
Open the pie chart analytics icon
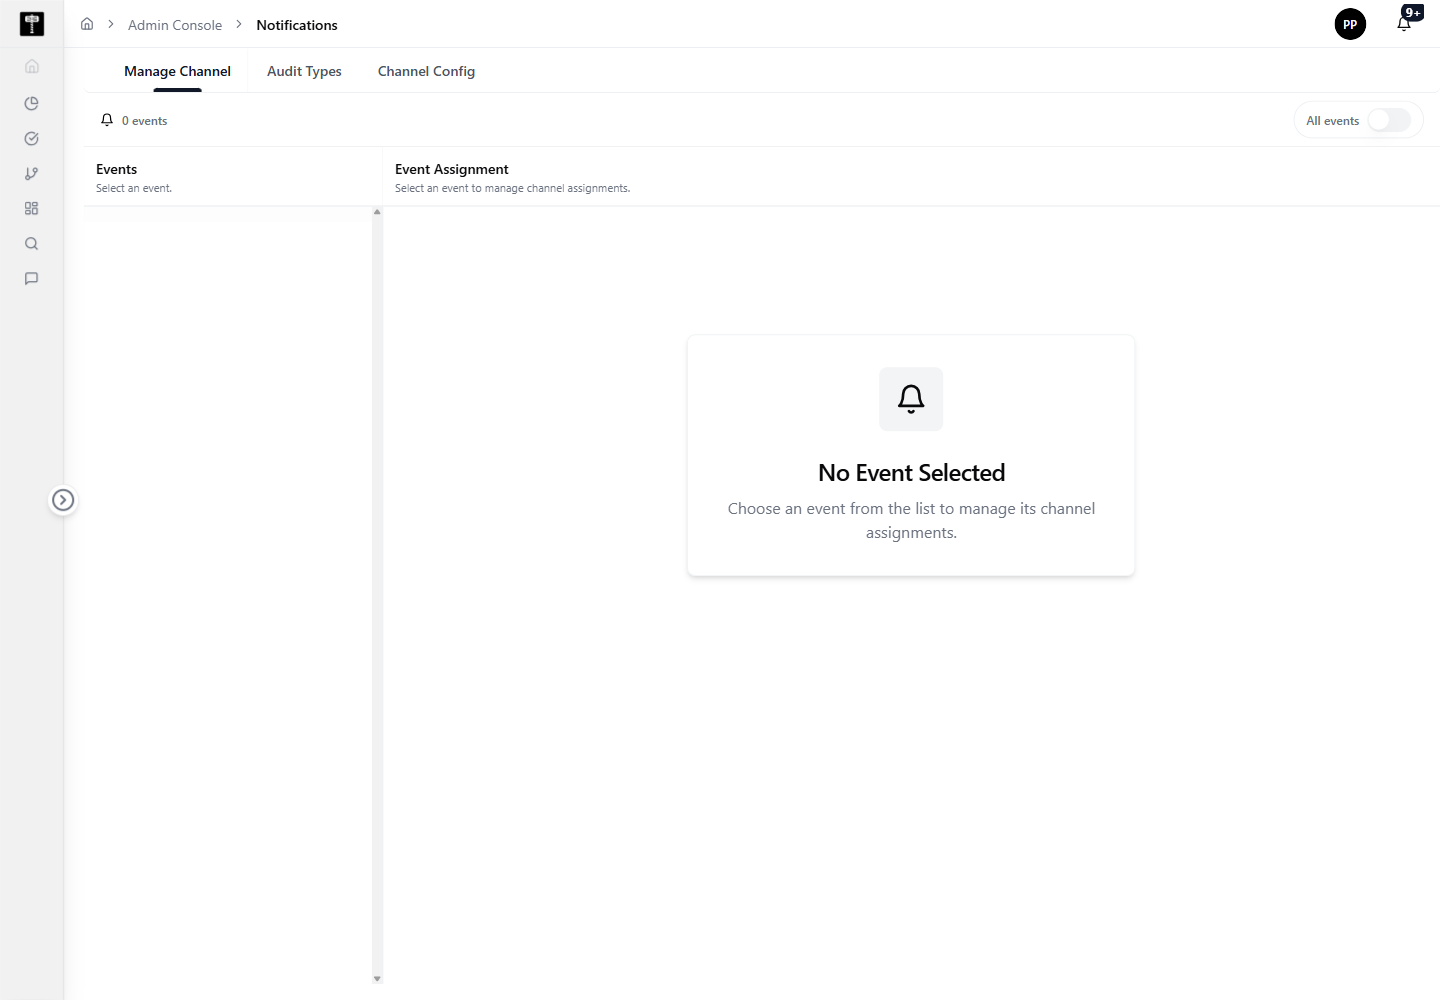(x=32, y=103)
